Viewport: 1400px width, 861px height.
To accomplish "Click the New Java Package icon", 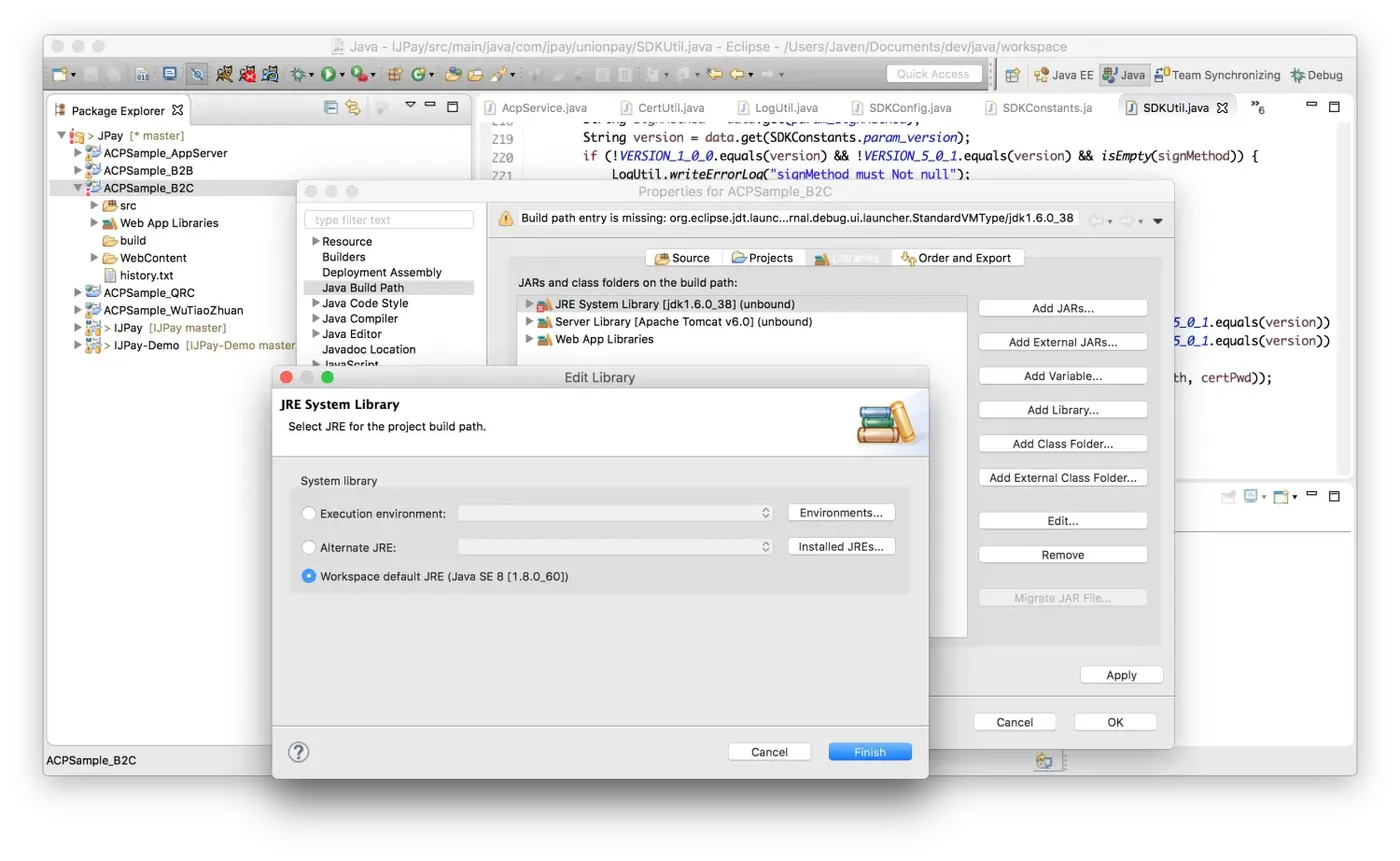I will [x=395, y=74].
